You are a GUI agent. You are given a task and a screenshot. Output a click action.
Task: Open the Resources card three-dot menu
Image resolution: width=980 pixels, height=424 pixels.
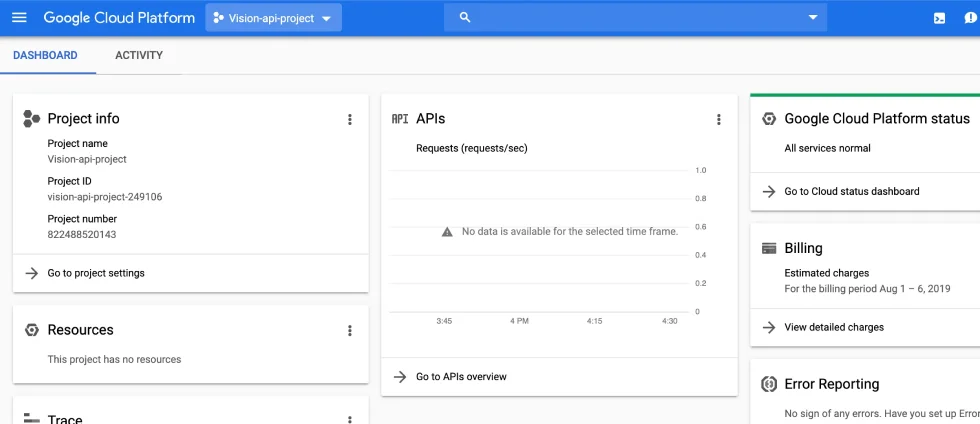click(350, 331)
